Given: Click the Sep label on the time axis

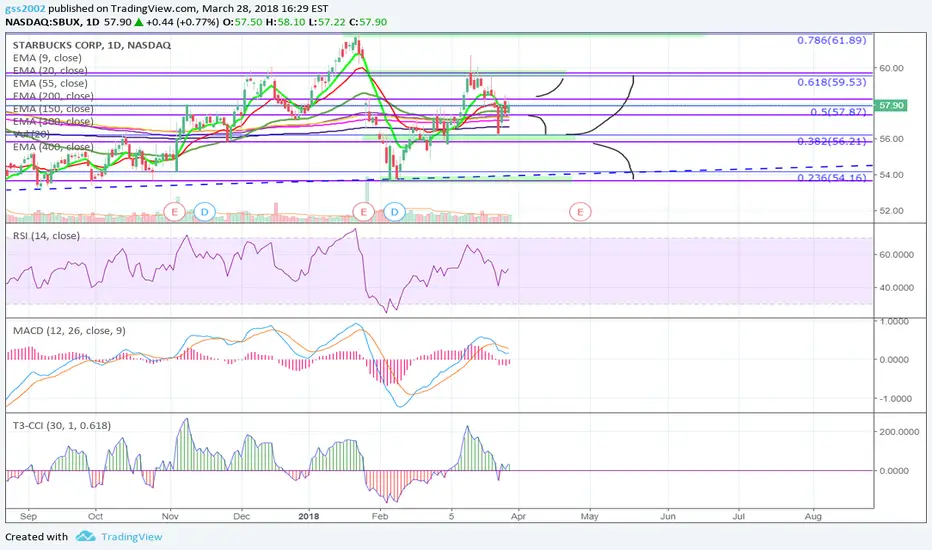Looking at the screenshot, I should tap(28, 516).
